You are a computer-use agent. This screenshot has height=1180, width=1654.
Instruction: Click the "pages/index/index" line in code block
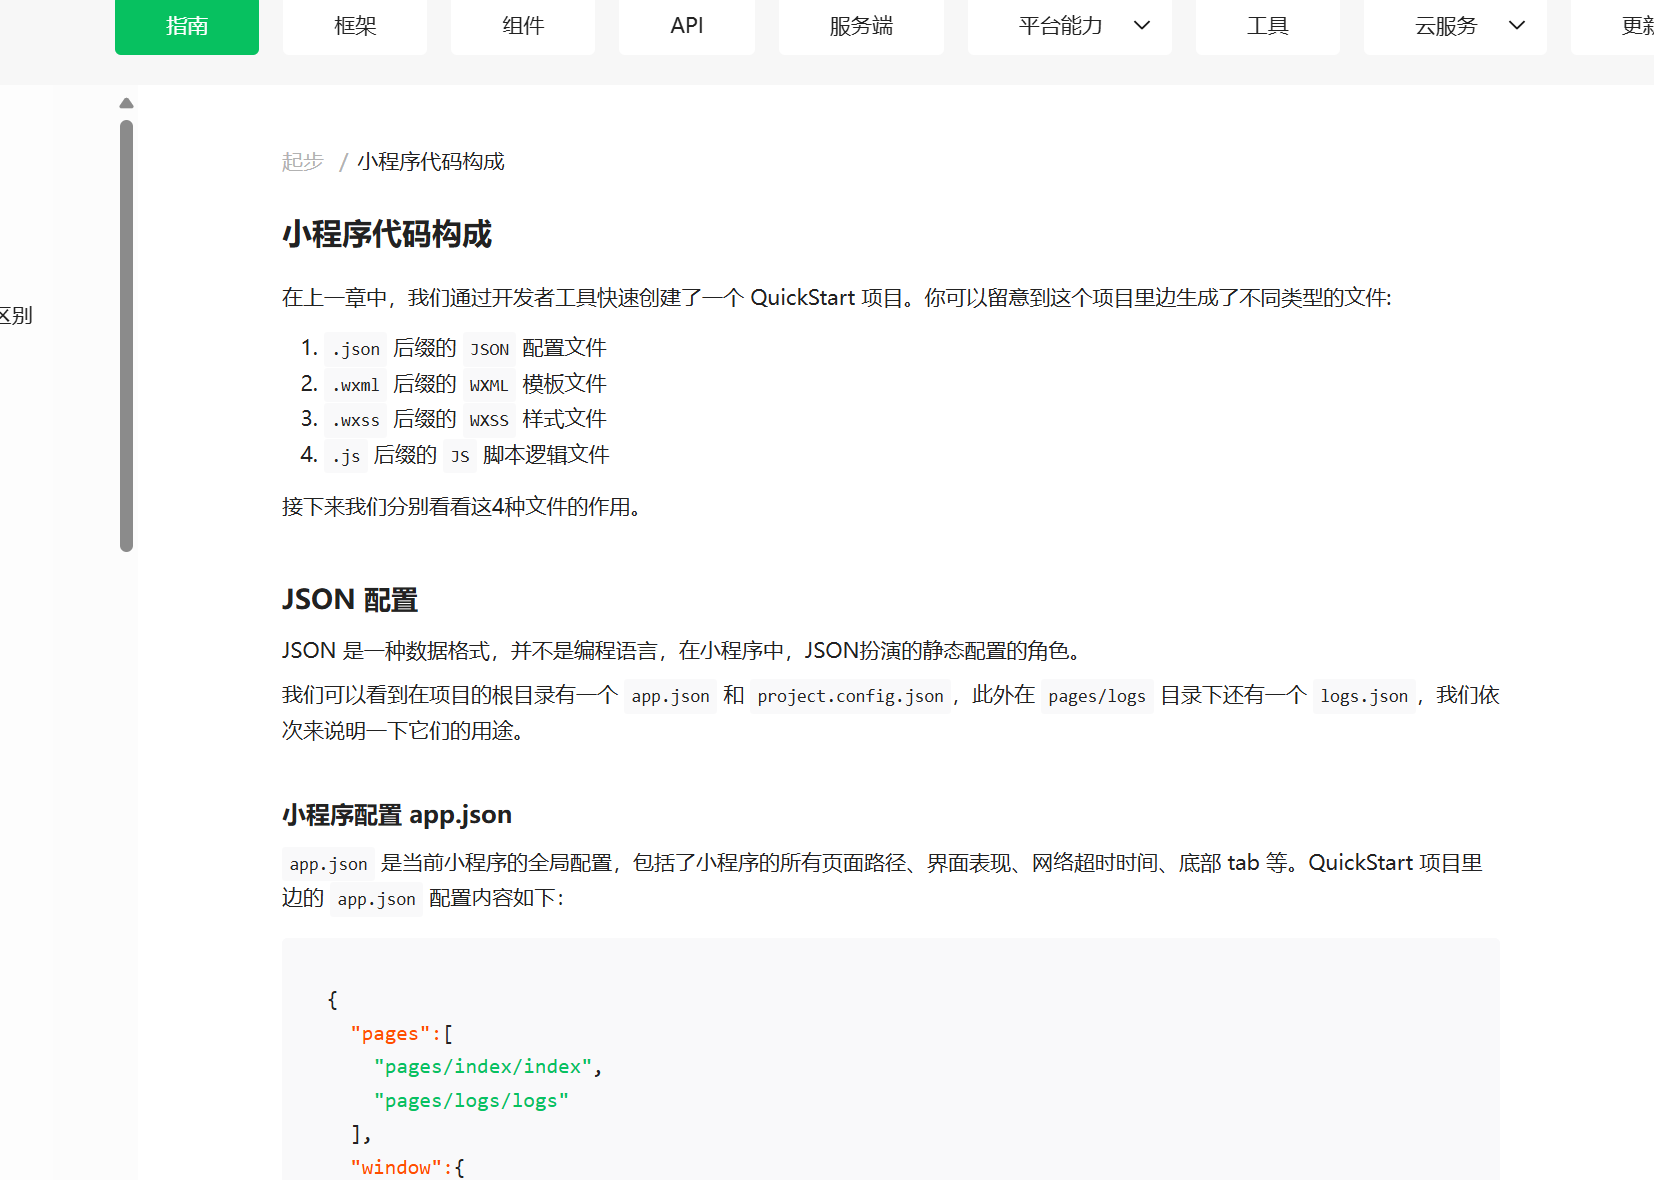point(488,1067)
